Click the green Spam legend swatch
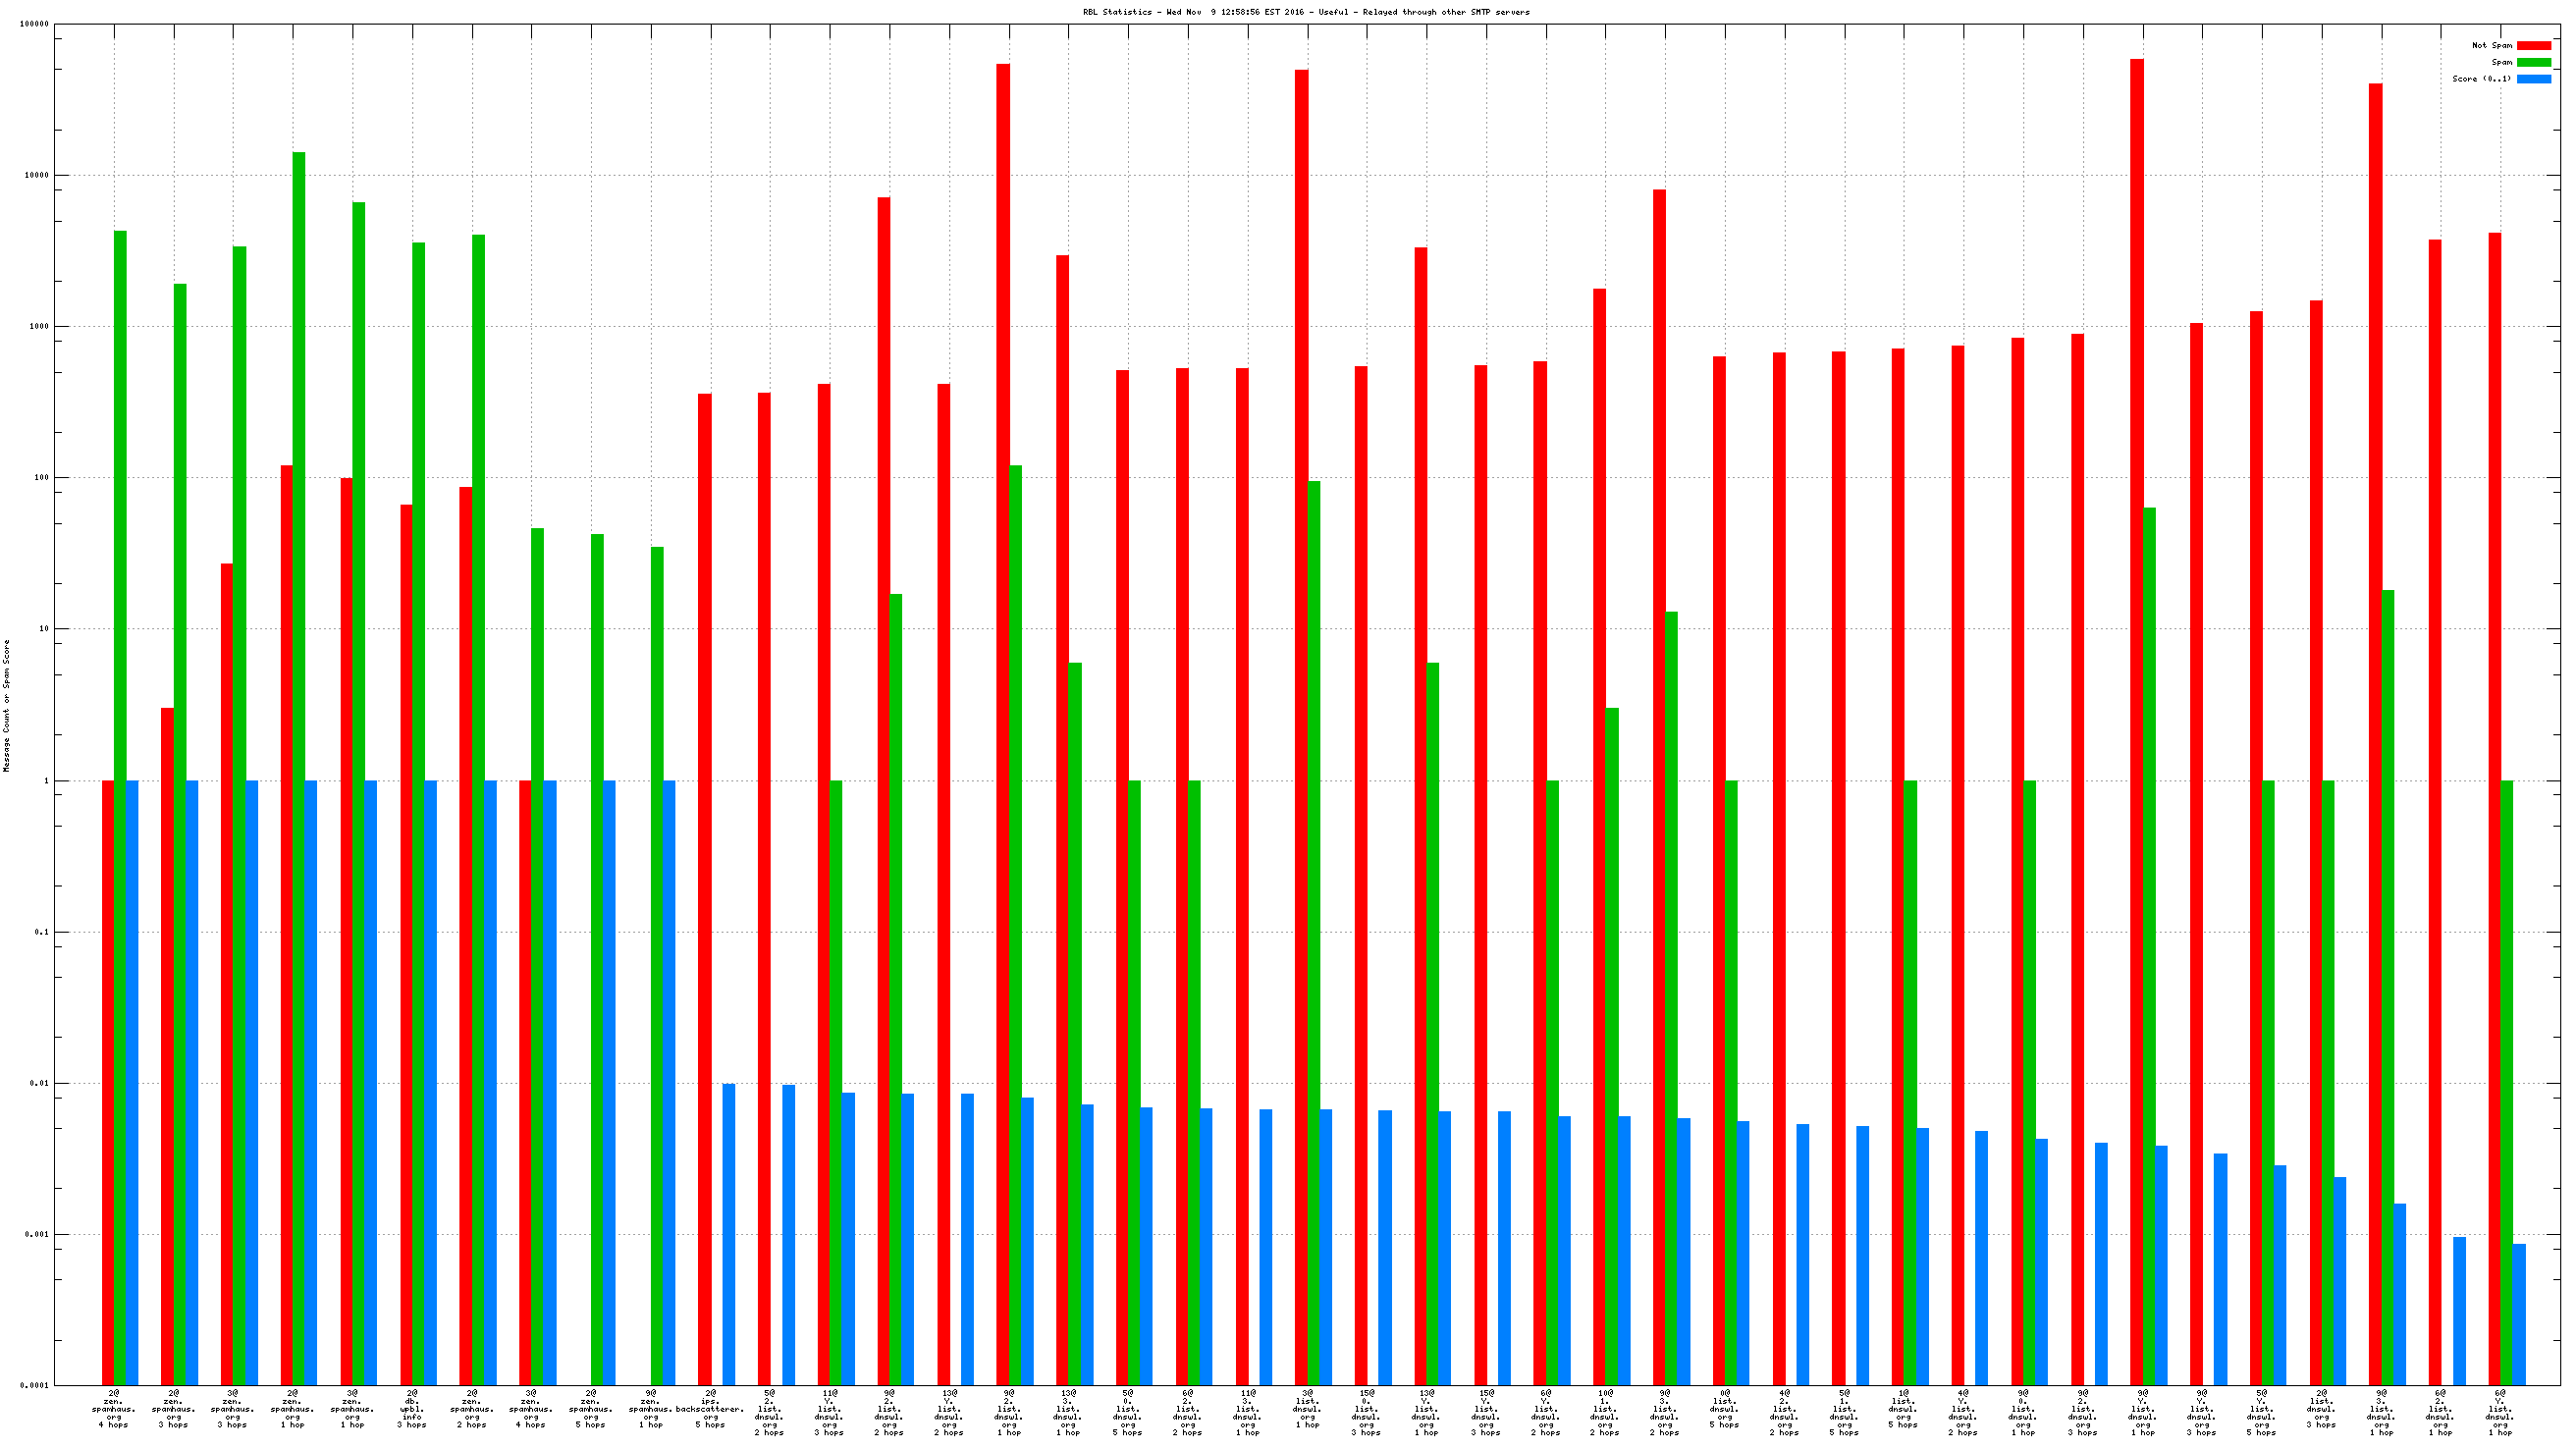 coord(2533,62)
